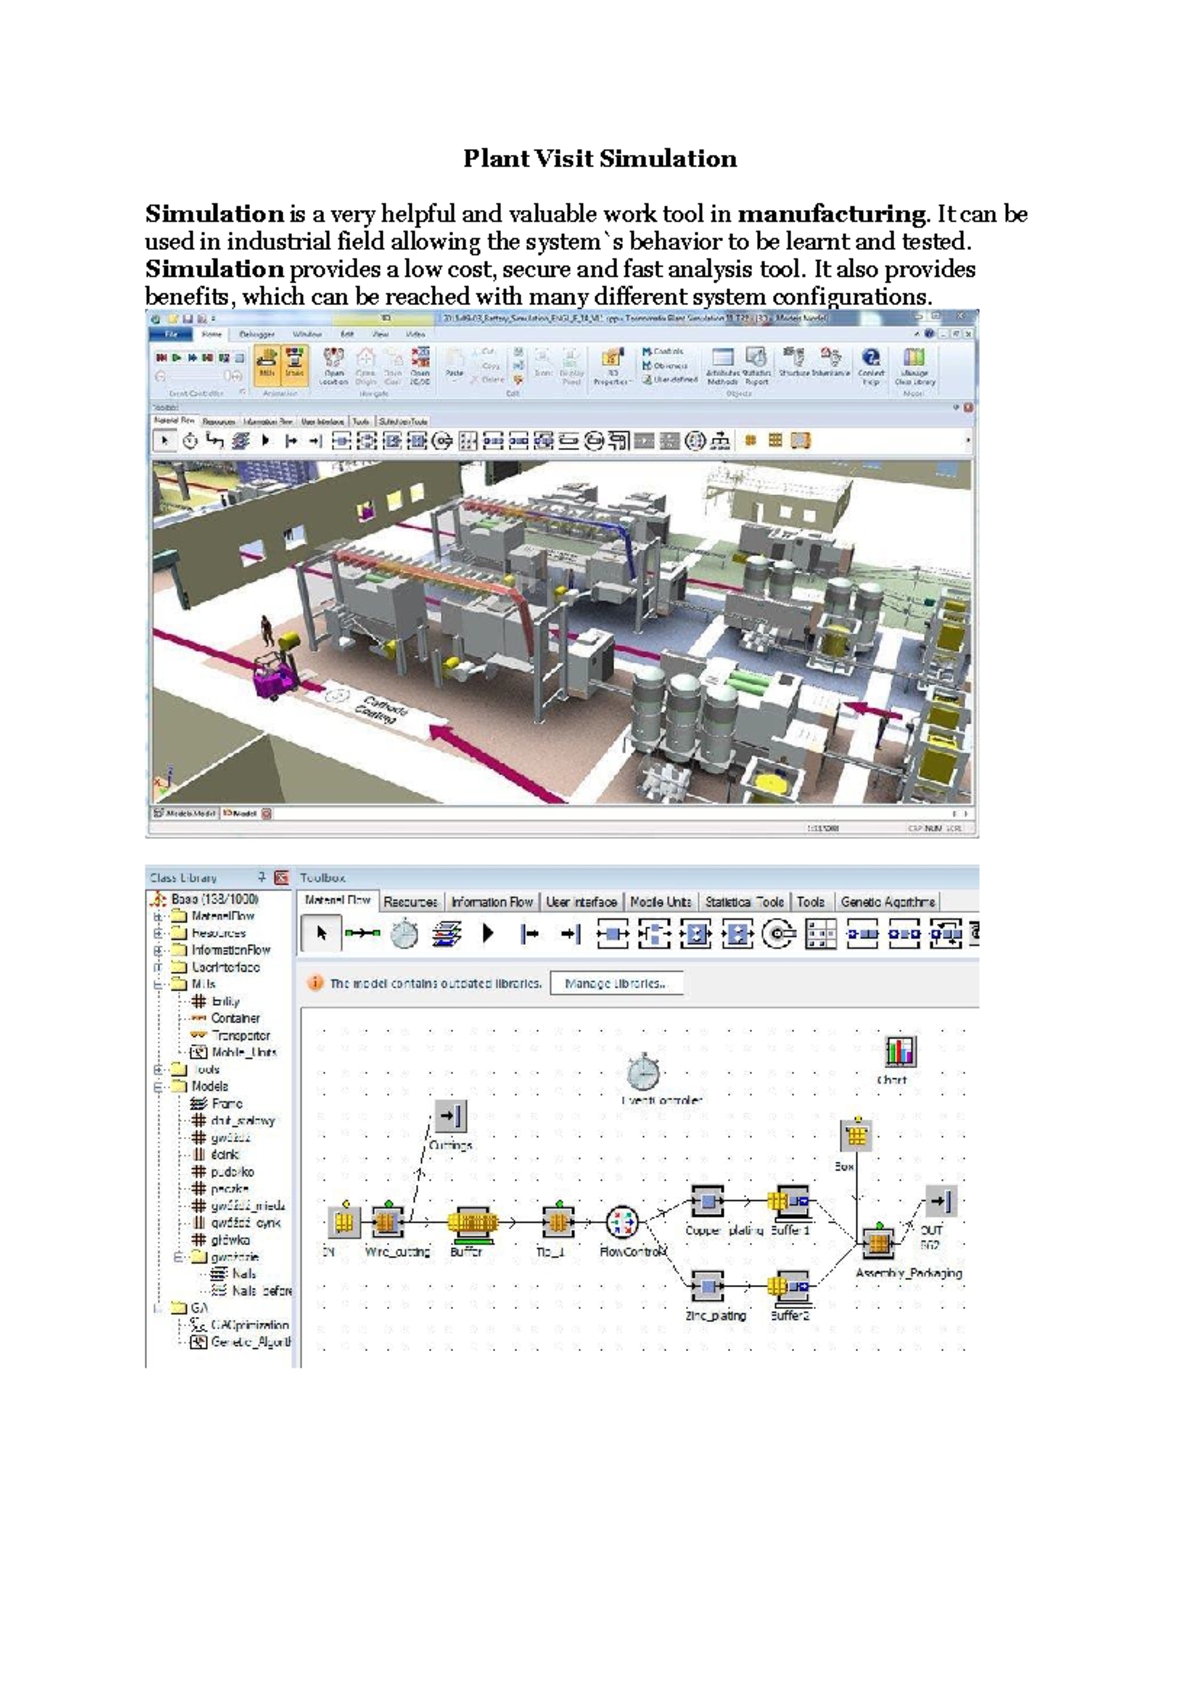Select the FlowControl circular tool in lower Toolbox
The height and width of the screenshot is (1696, 1200).
click(778, 934)
